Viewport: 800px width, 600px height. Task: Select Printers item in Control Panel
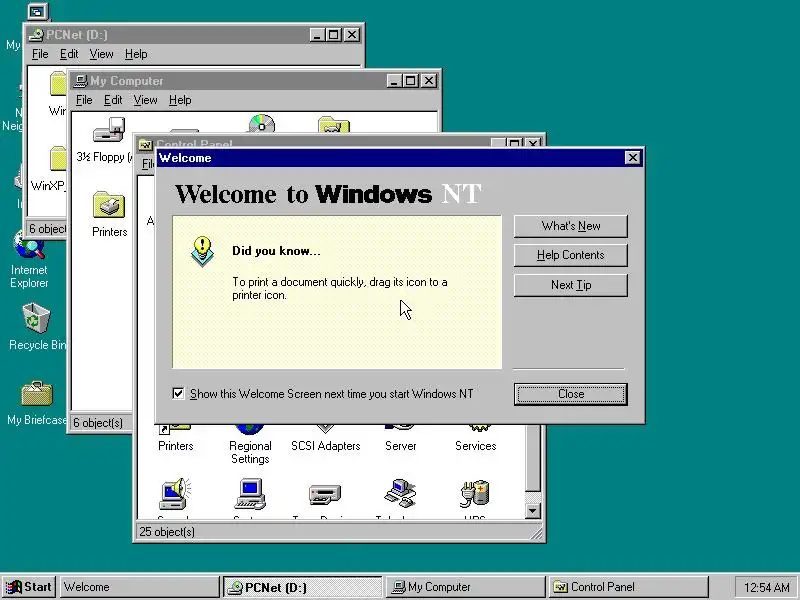tap(176, 440)
